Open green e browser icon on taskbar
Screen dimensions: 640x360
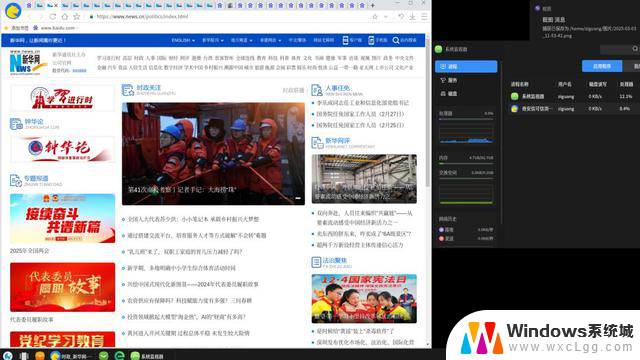coord(119,356)
